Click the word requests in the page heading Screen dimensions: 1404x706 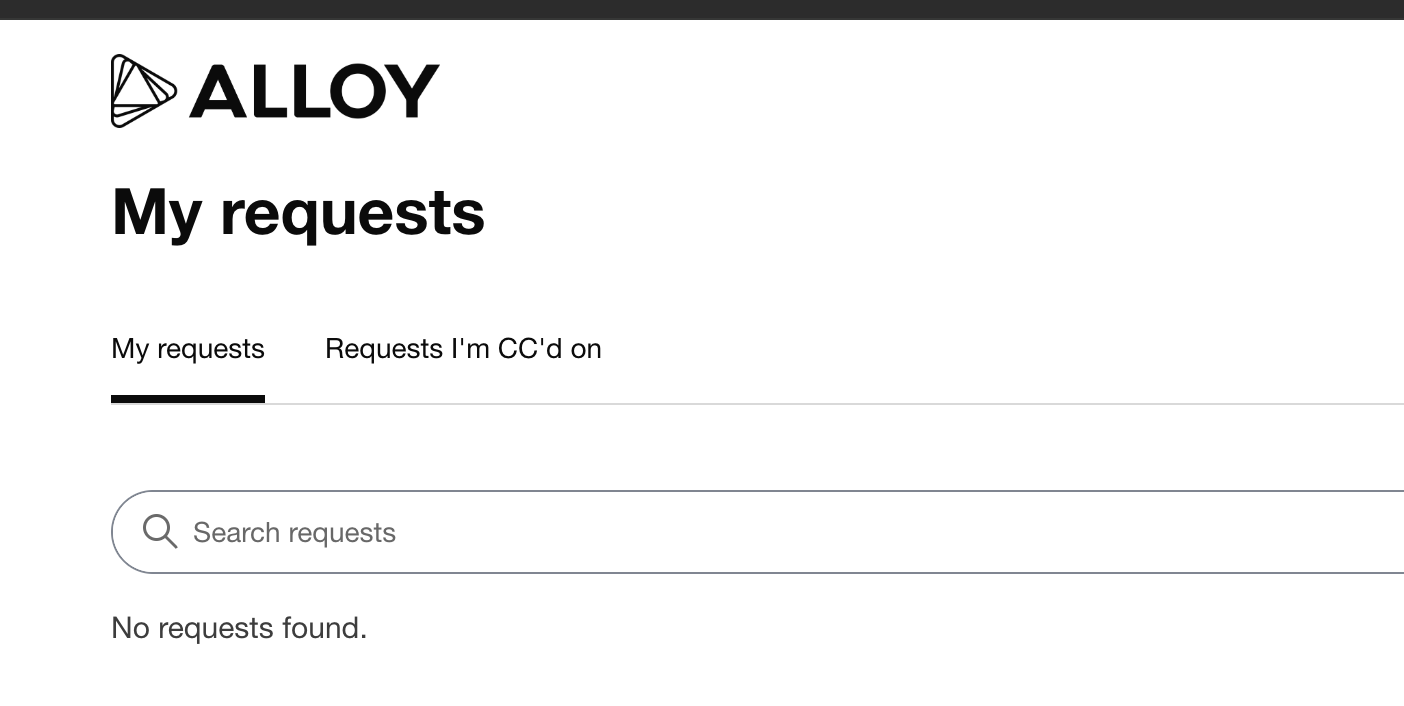point(352,212)
